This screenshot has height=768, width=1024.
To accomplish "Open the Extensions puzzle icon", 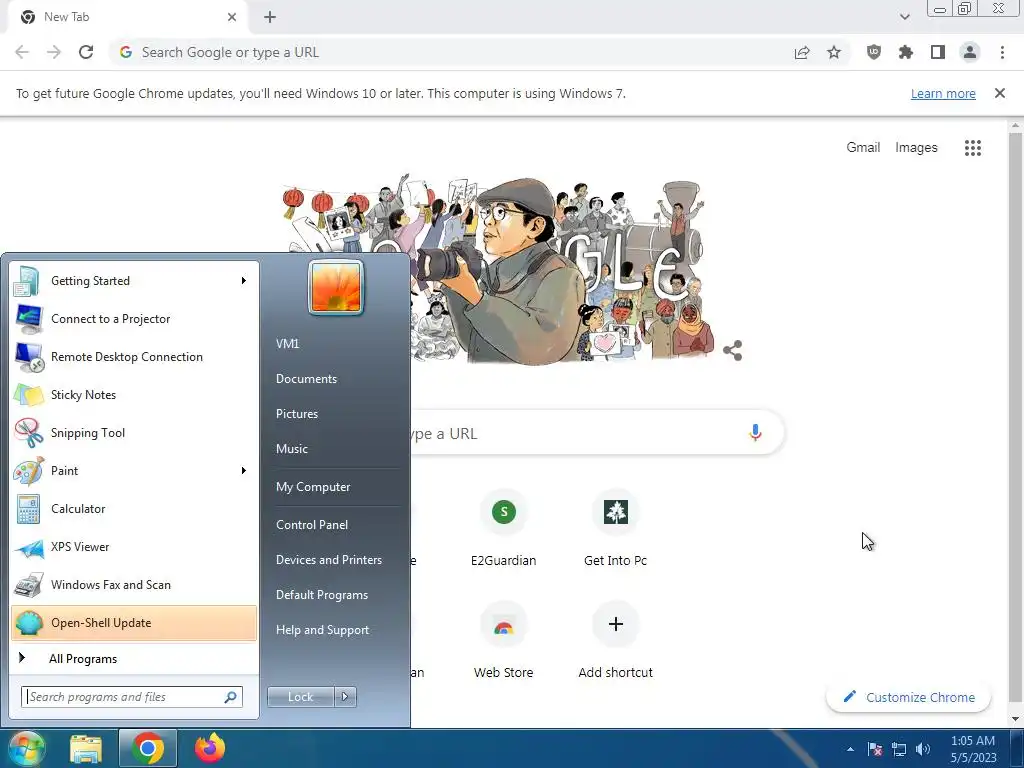I will point(906,52).
